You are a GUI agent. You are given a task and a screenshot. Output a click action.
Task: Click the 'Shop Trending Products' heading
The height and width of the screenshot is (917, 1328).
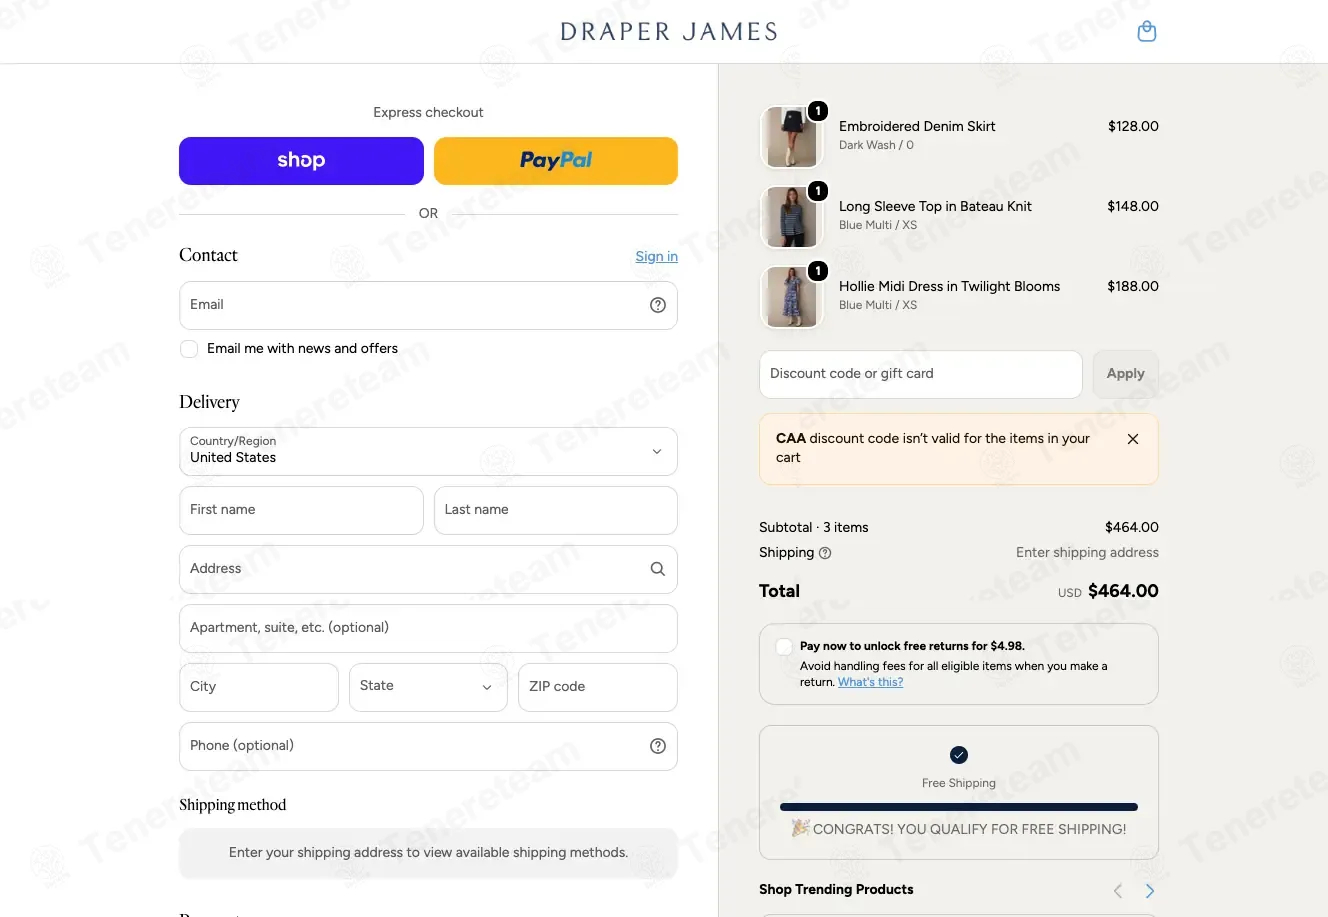tap(836, 890)
